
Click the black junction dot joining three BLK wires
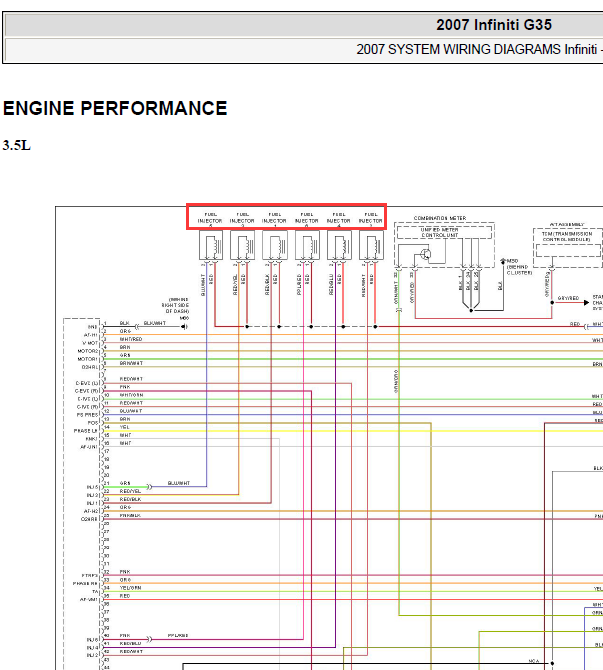[x=471, y=311]
